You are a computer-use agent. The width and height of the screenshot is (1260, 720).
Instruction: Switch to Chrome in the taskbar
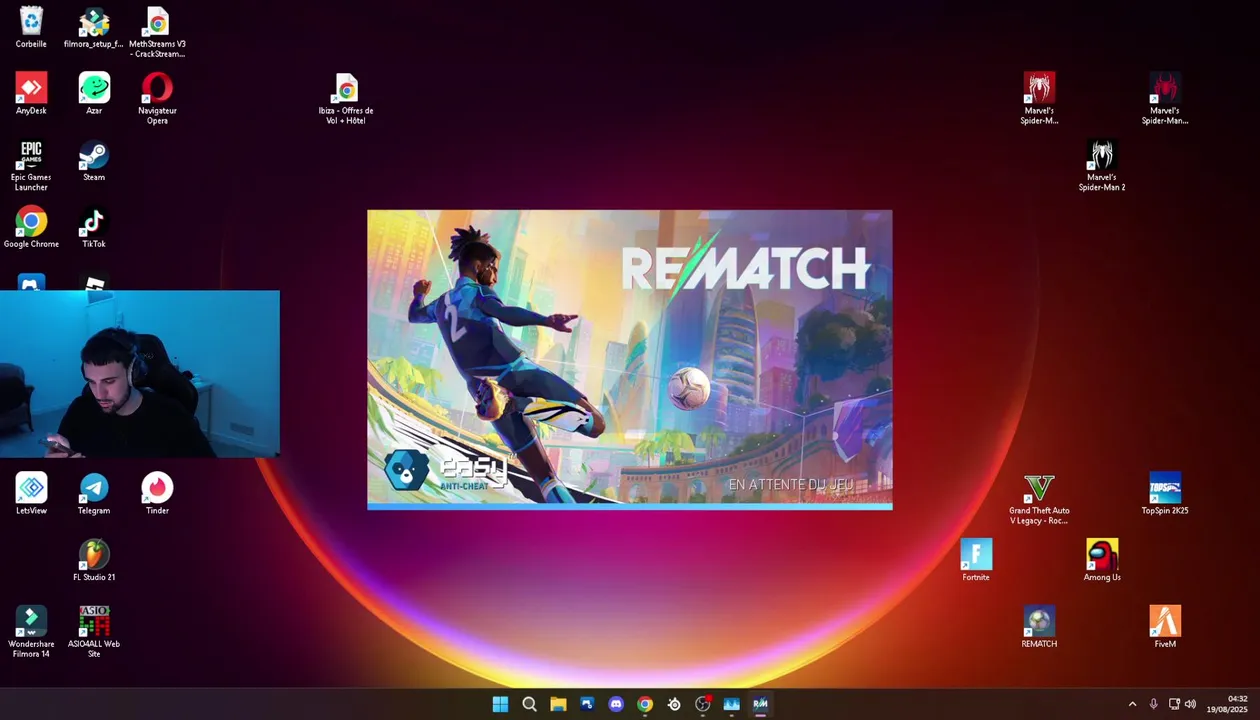(645, 704)
